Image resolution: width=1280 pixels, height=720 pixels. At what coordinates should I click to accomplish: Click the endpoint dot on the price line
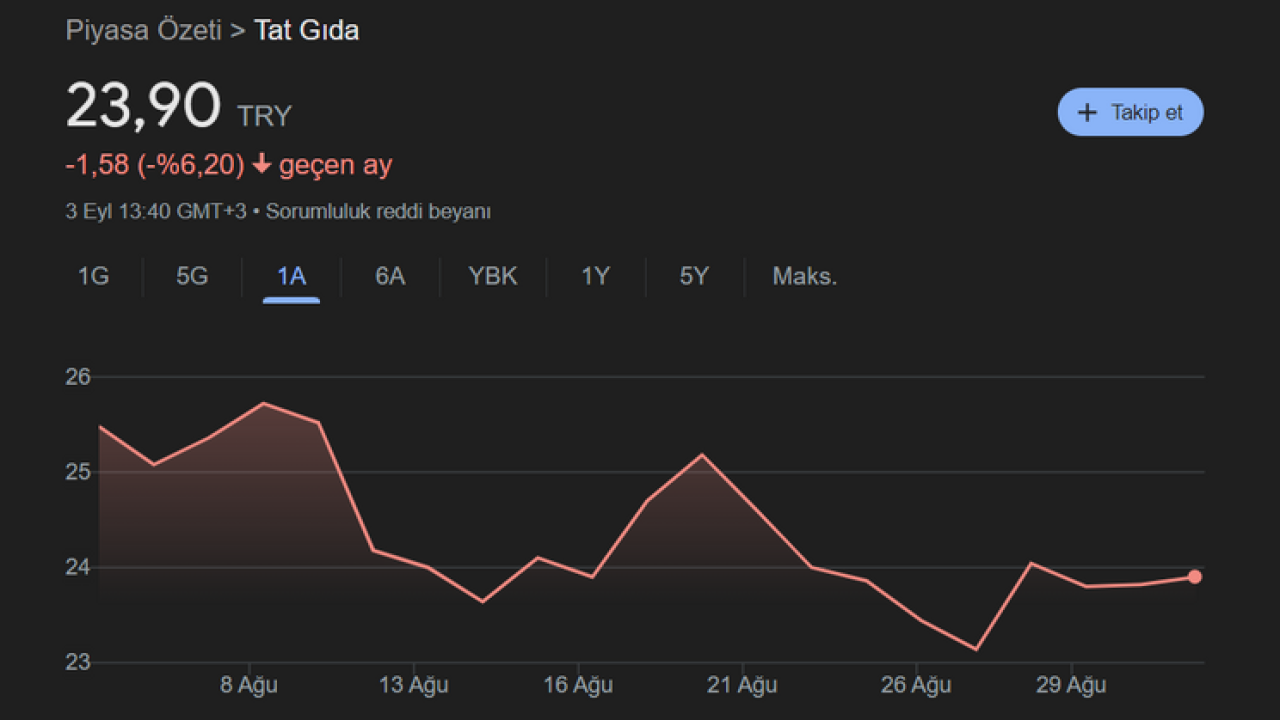click(x=1194, y=577)
